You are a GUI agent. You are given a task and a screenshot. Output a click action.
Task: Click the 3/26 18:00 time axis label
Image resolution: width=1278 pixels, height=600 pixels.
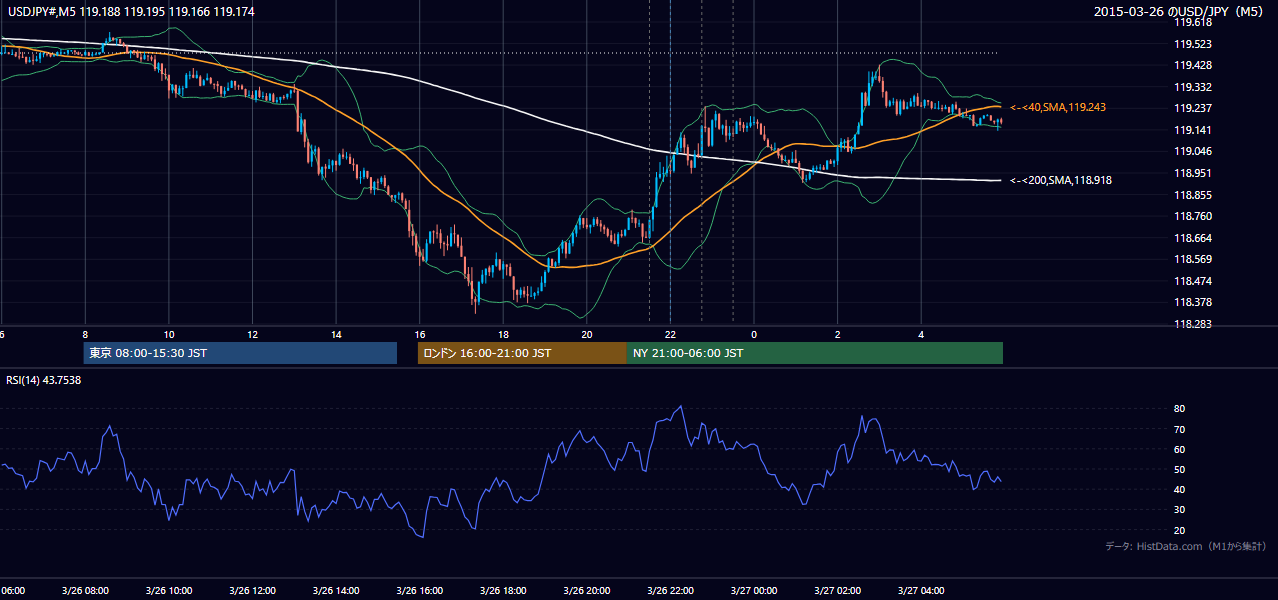[503, 590]
